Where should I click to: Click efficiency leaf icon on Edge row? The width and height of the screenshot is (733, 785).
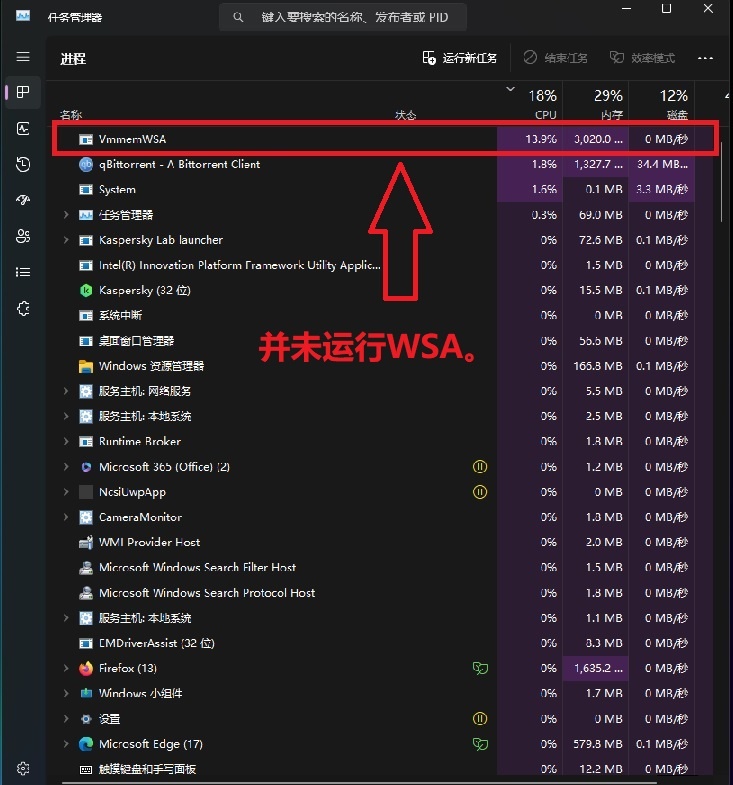pyautogui.click(x=480, y=744)
